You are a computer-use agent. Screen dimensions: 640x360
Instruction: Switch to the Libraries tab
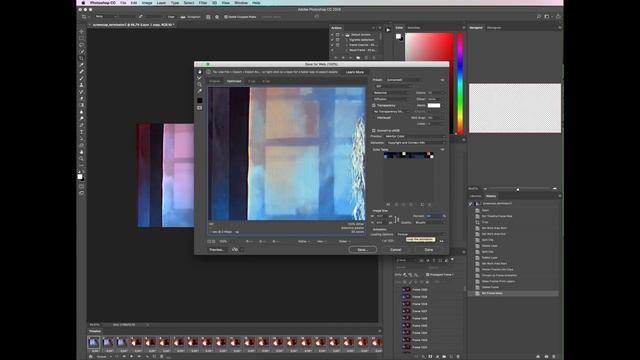pyautogui.click(x=476, y=196)
